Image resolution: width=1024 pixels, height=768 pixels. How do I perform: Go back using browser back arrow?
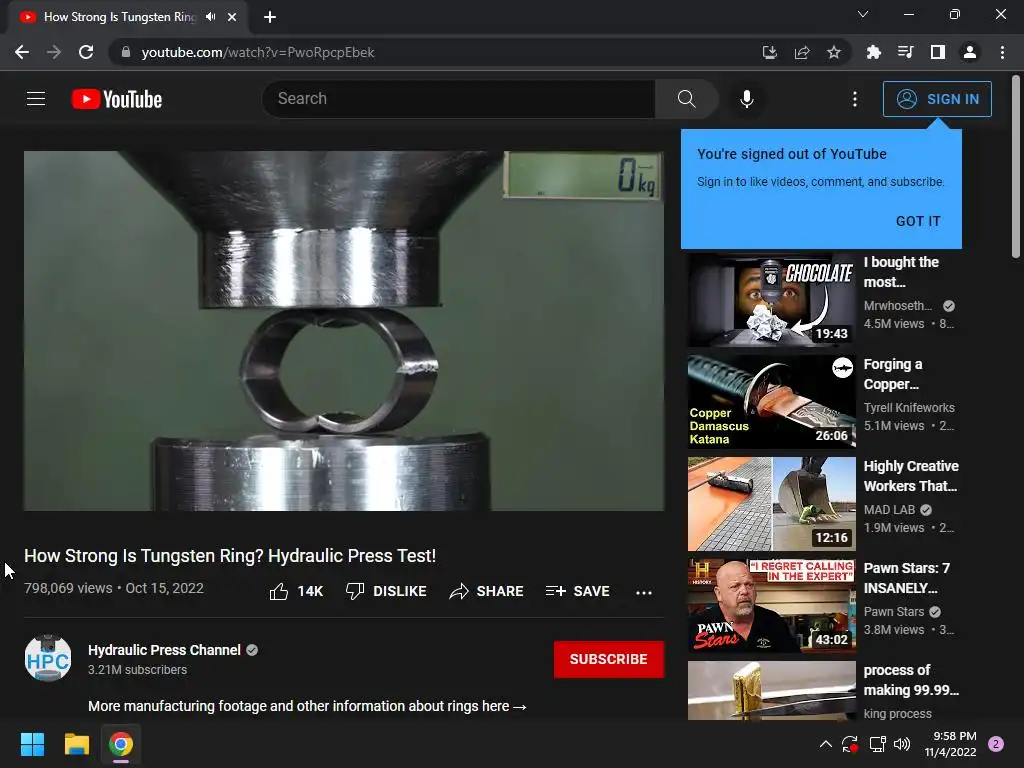tap(22, 52)
